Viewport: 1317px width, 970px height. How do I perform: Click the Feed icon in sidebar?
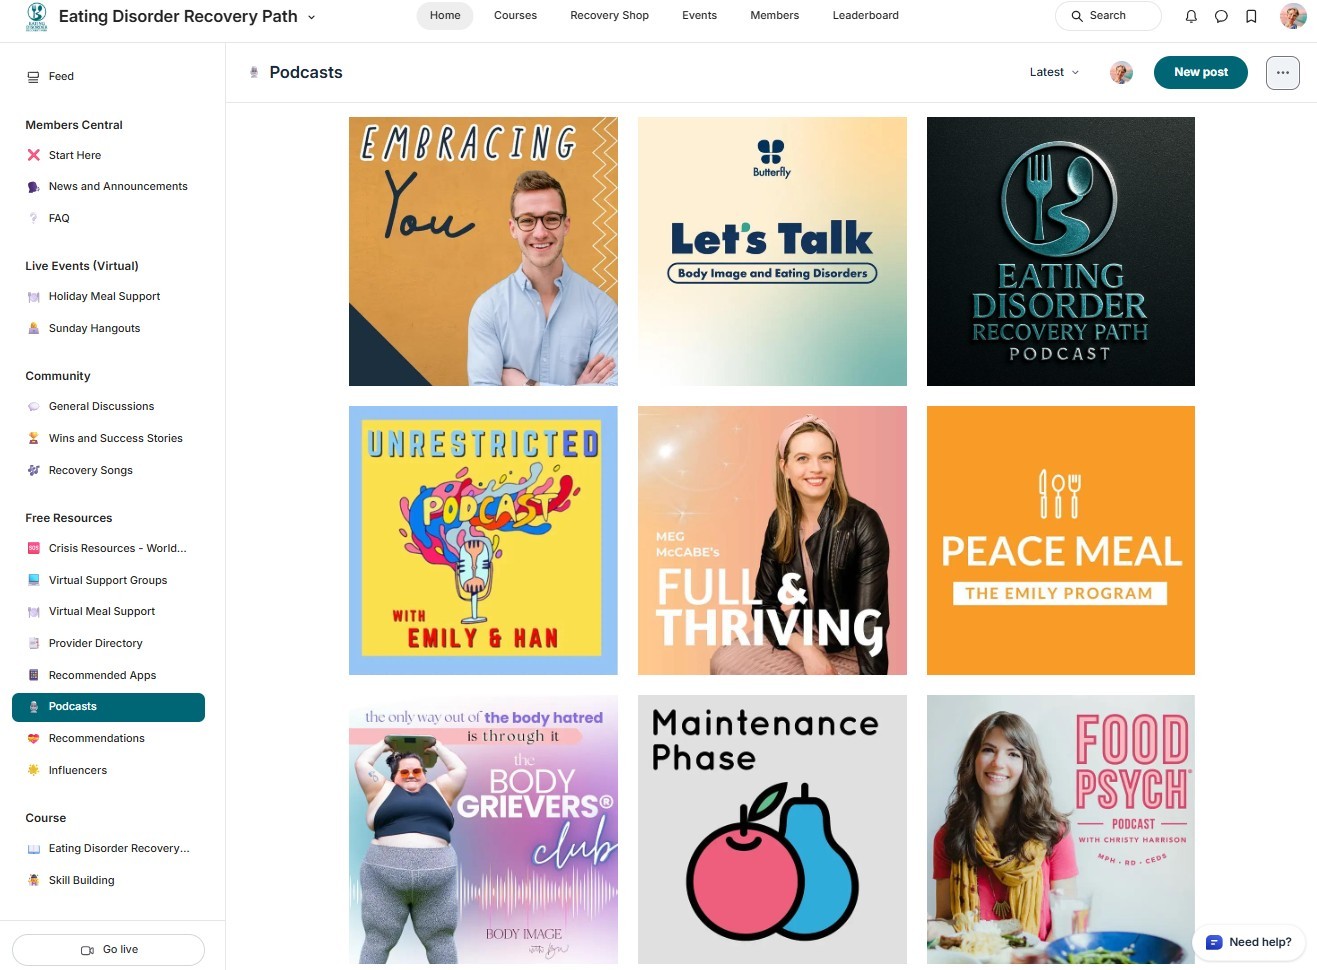[x=33, y=76]
